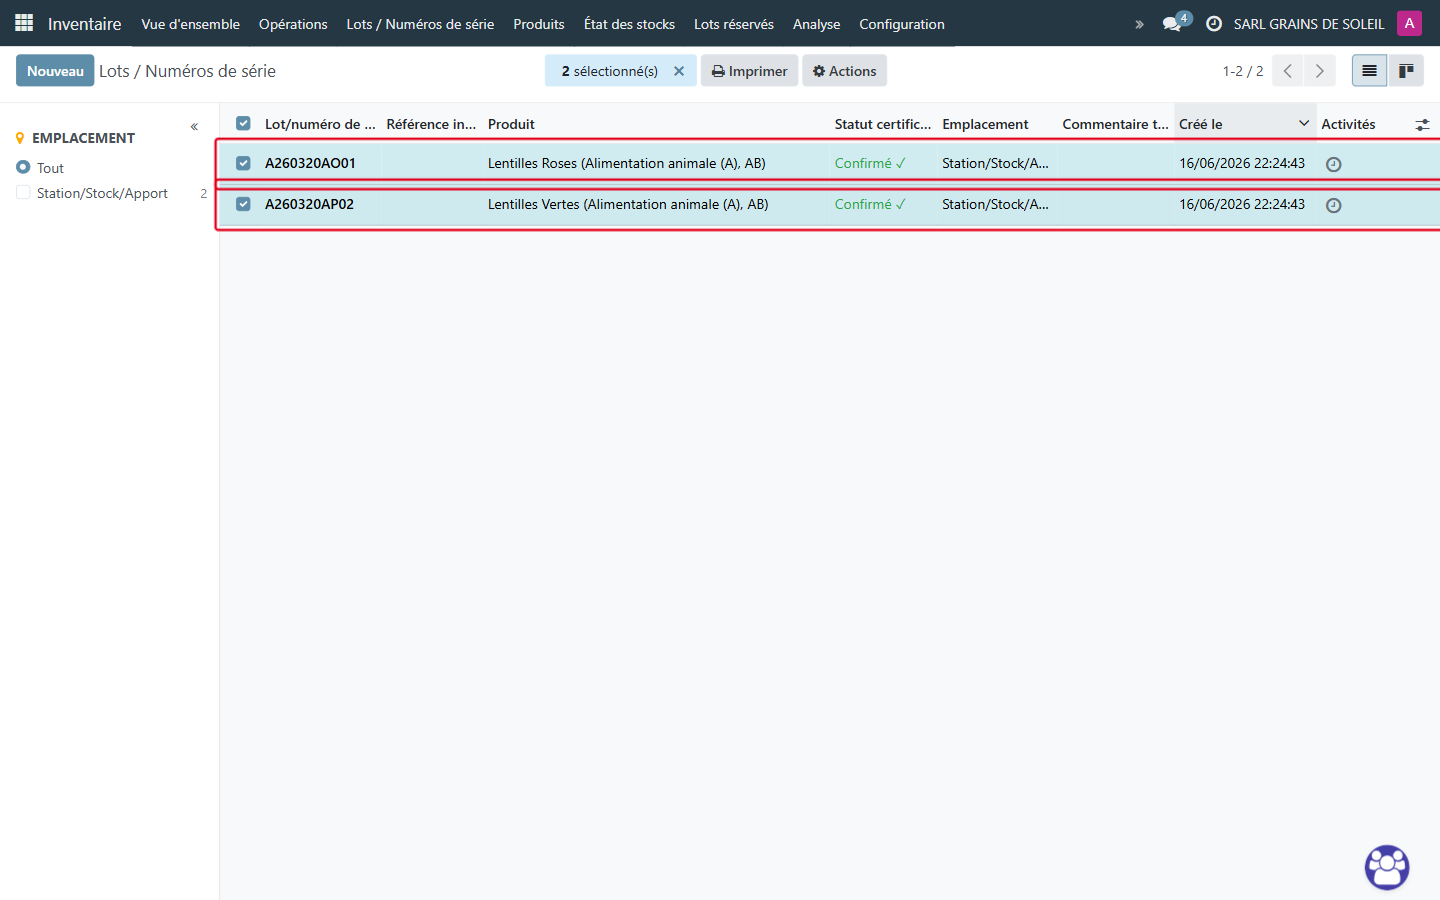Click the user avatar letter A

click(1409, 23)
